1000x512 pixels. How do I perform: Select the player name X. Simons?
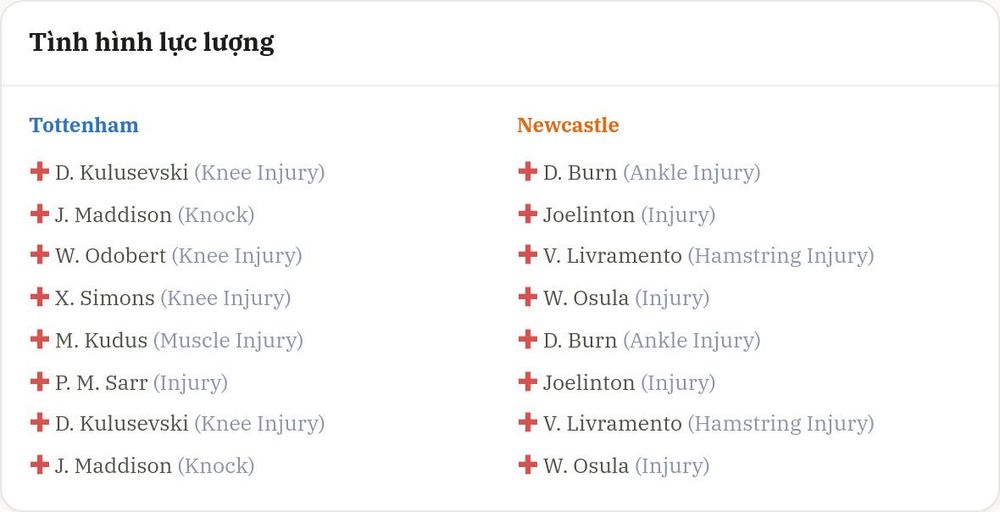pyautogui.click(x=105, y=298)
